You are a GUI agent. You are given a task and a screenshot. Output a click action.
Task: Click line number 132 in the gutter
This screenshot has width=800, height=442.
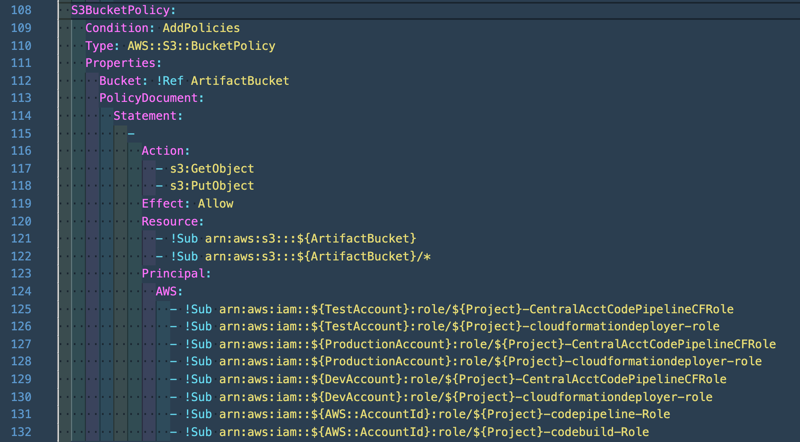point(21,432)
